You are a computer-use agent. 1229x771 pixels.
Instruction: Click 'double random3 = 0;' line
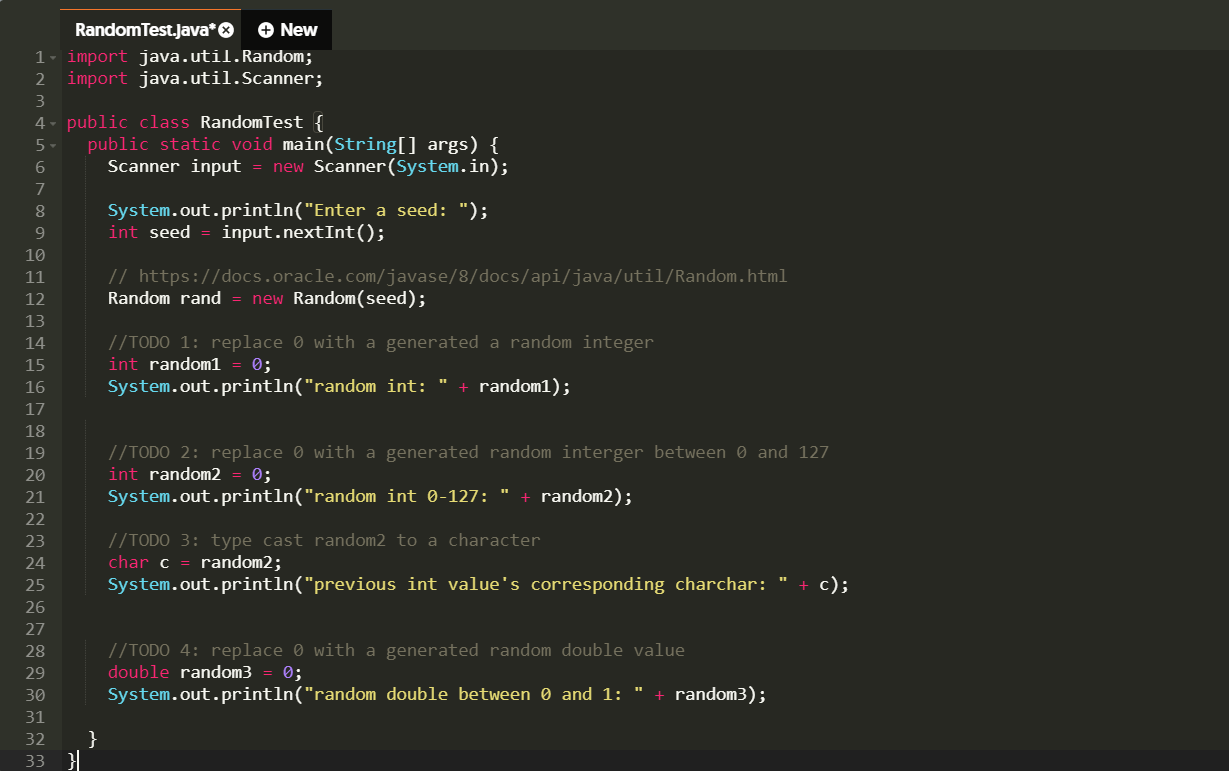click(205, 673)
